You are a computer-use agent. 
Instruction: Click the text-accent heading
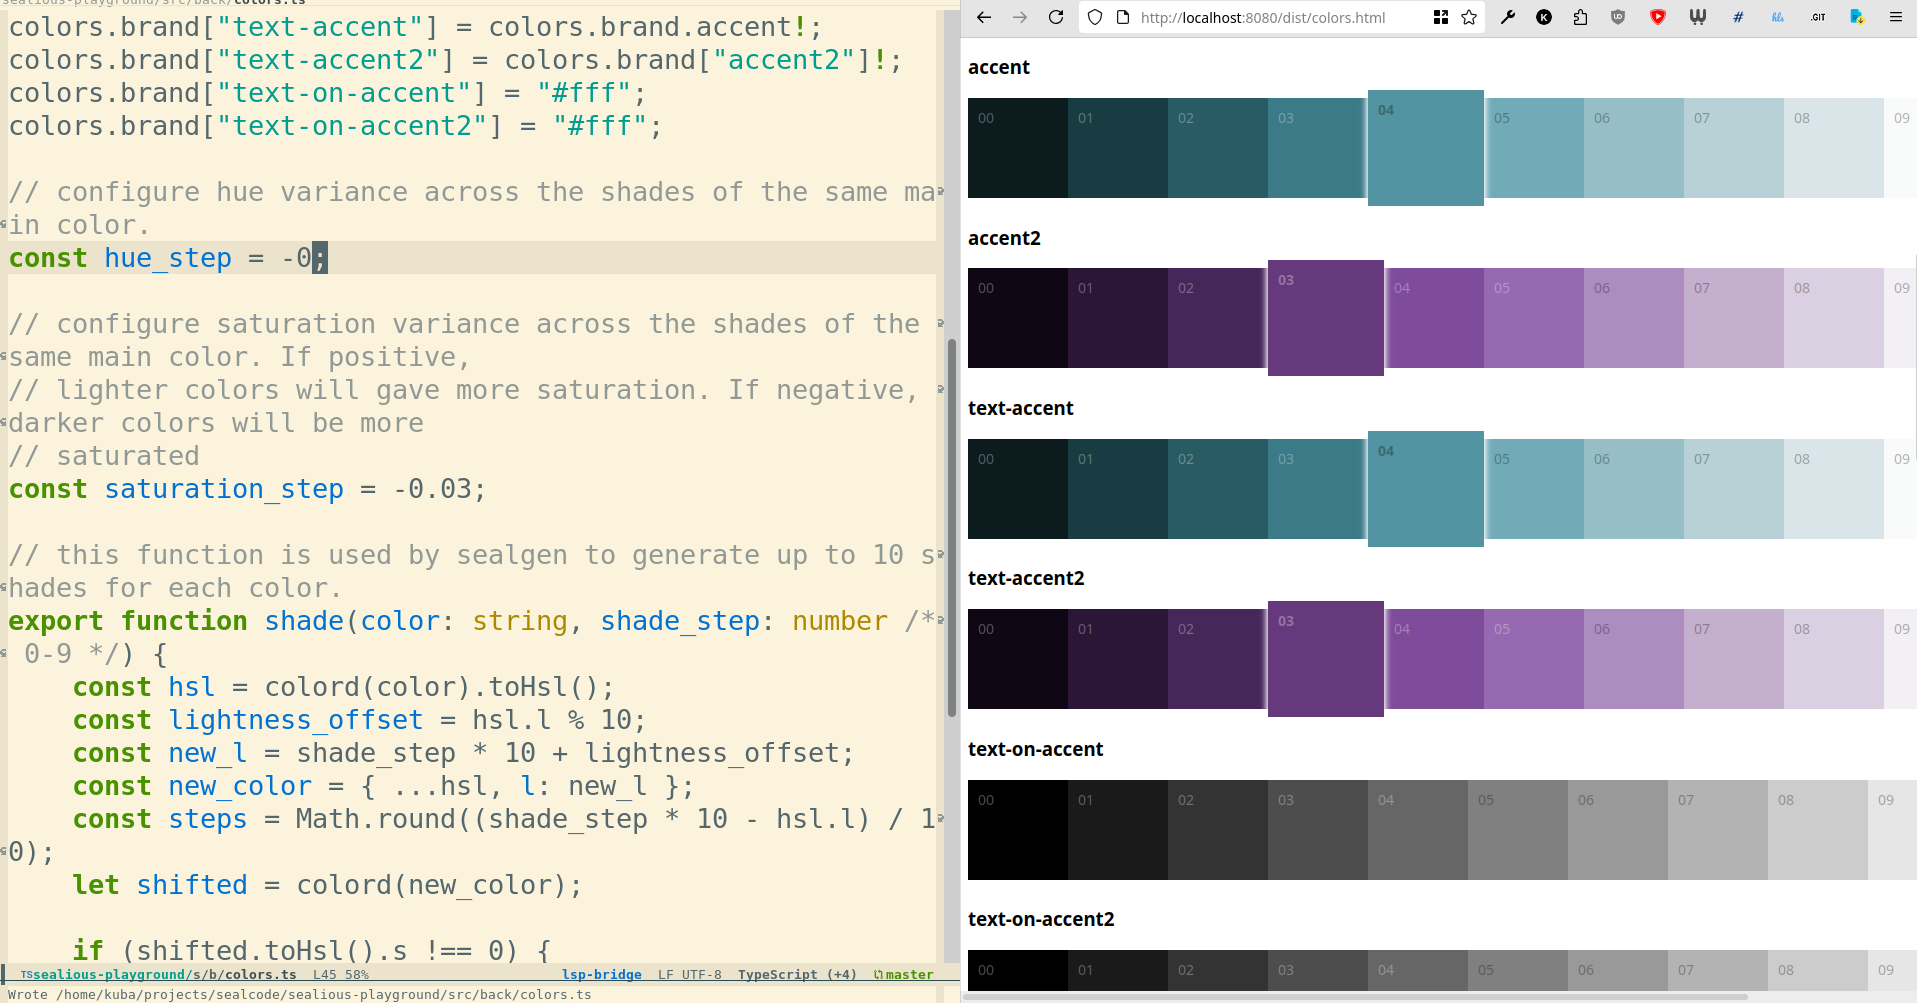pyautogui.click(x=1020, y=408)
